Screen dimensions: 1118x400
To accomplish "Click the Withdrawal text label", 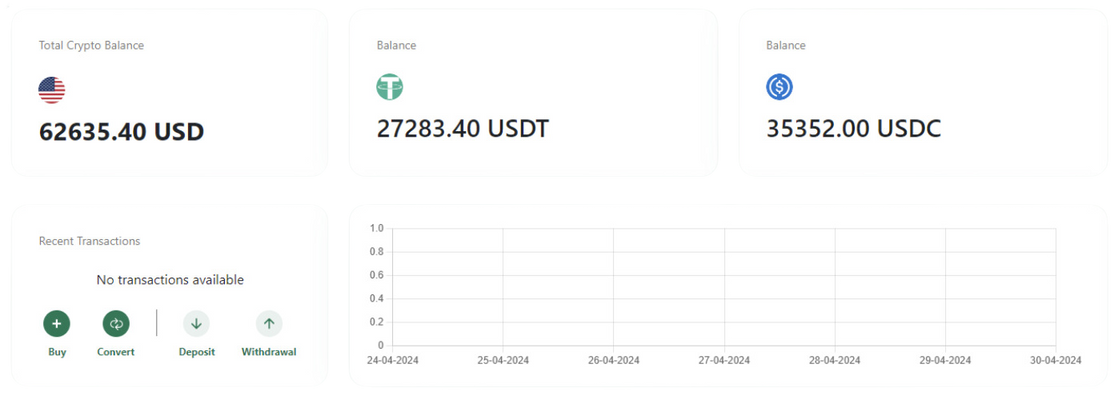I will click(269, 352).
